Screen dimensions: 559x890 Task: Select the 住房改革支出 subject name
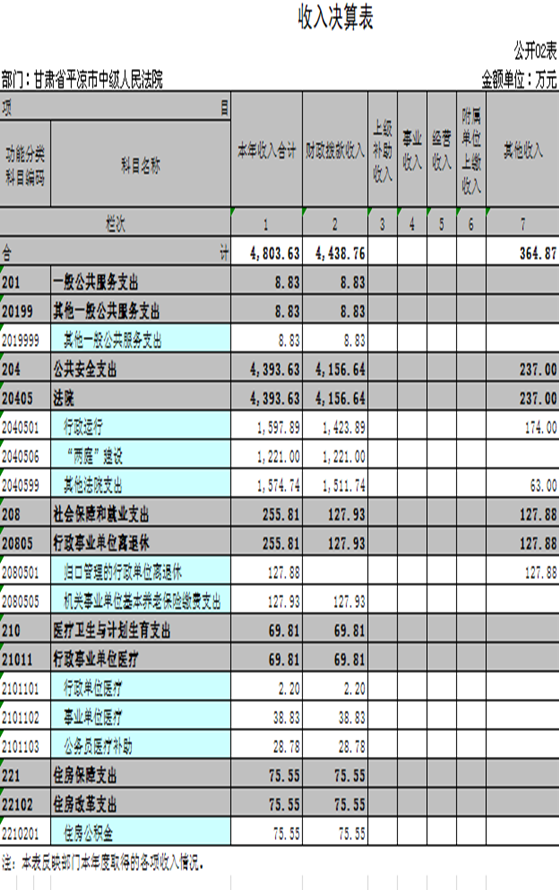click(85, 804)
